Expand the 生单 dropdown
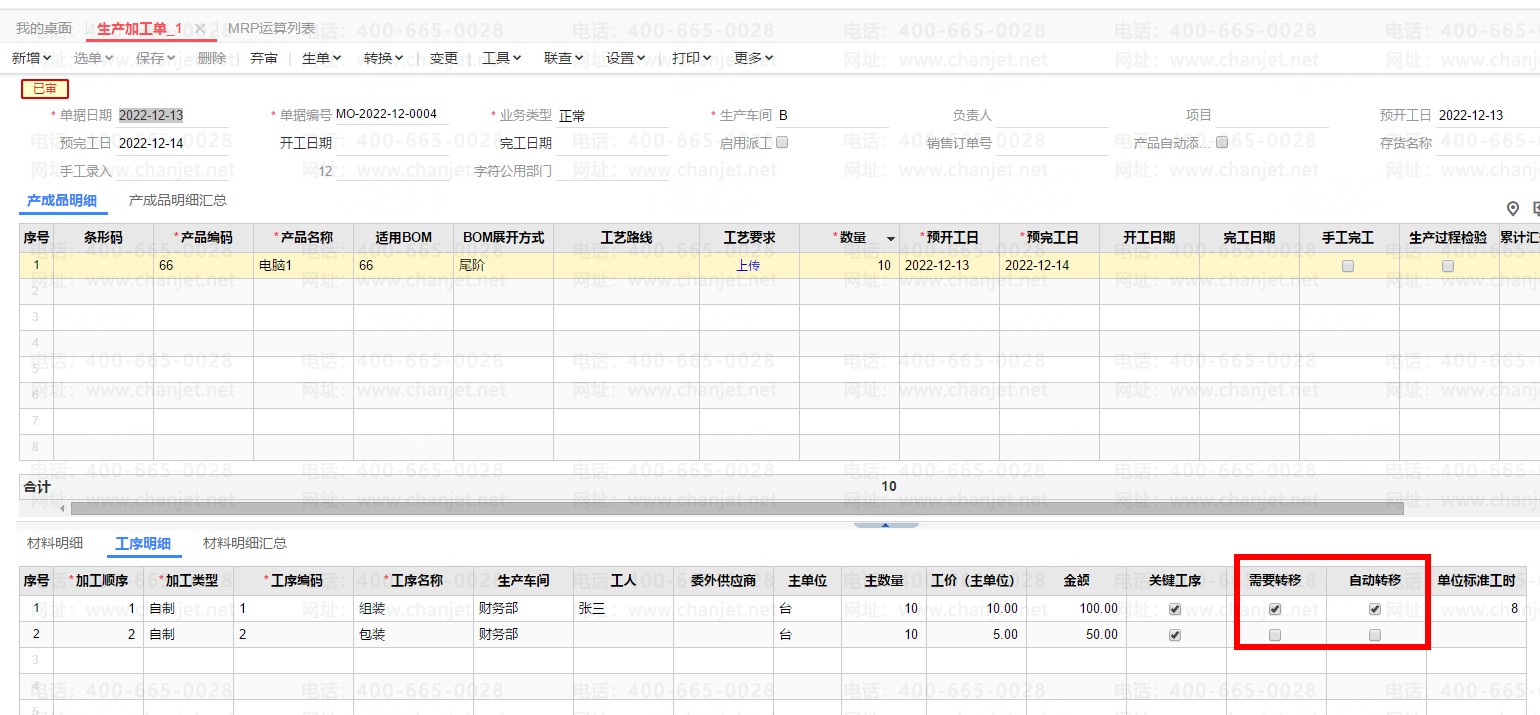 click(321, 58)
